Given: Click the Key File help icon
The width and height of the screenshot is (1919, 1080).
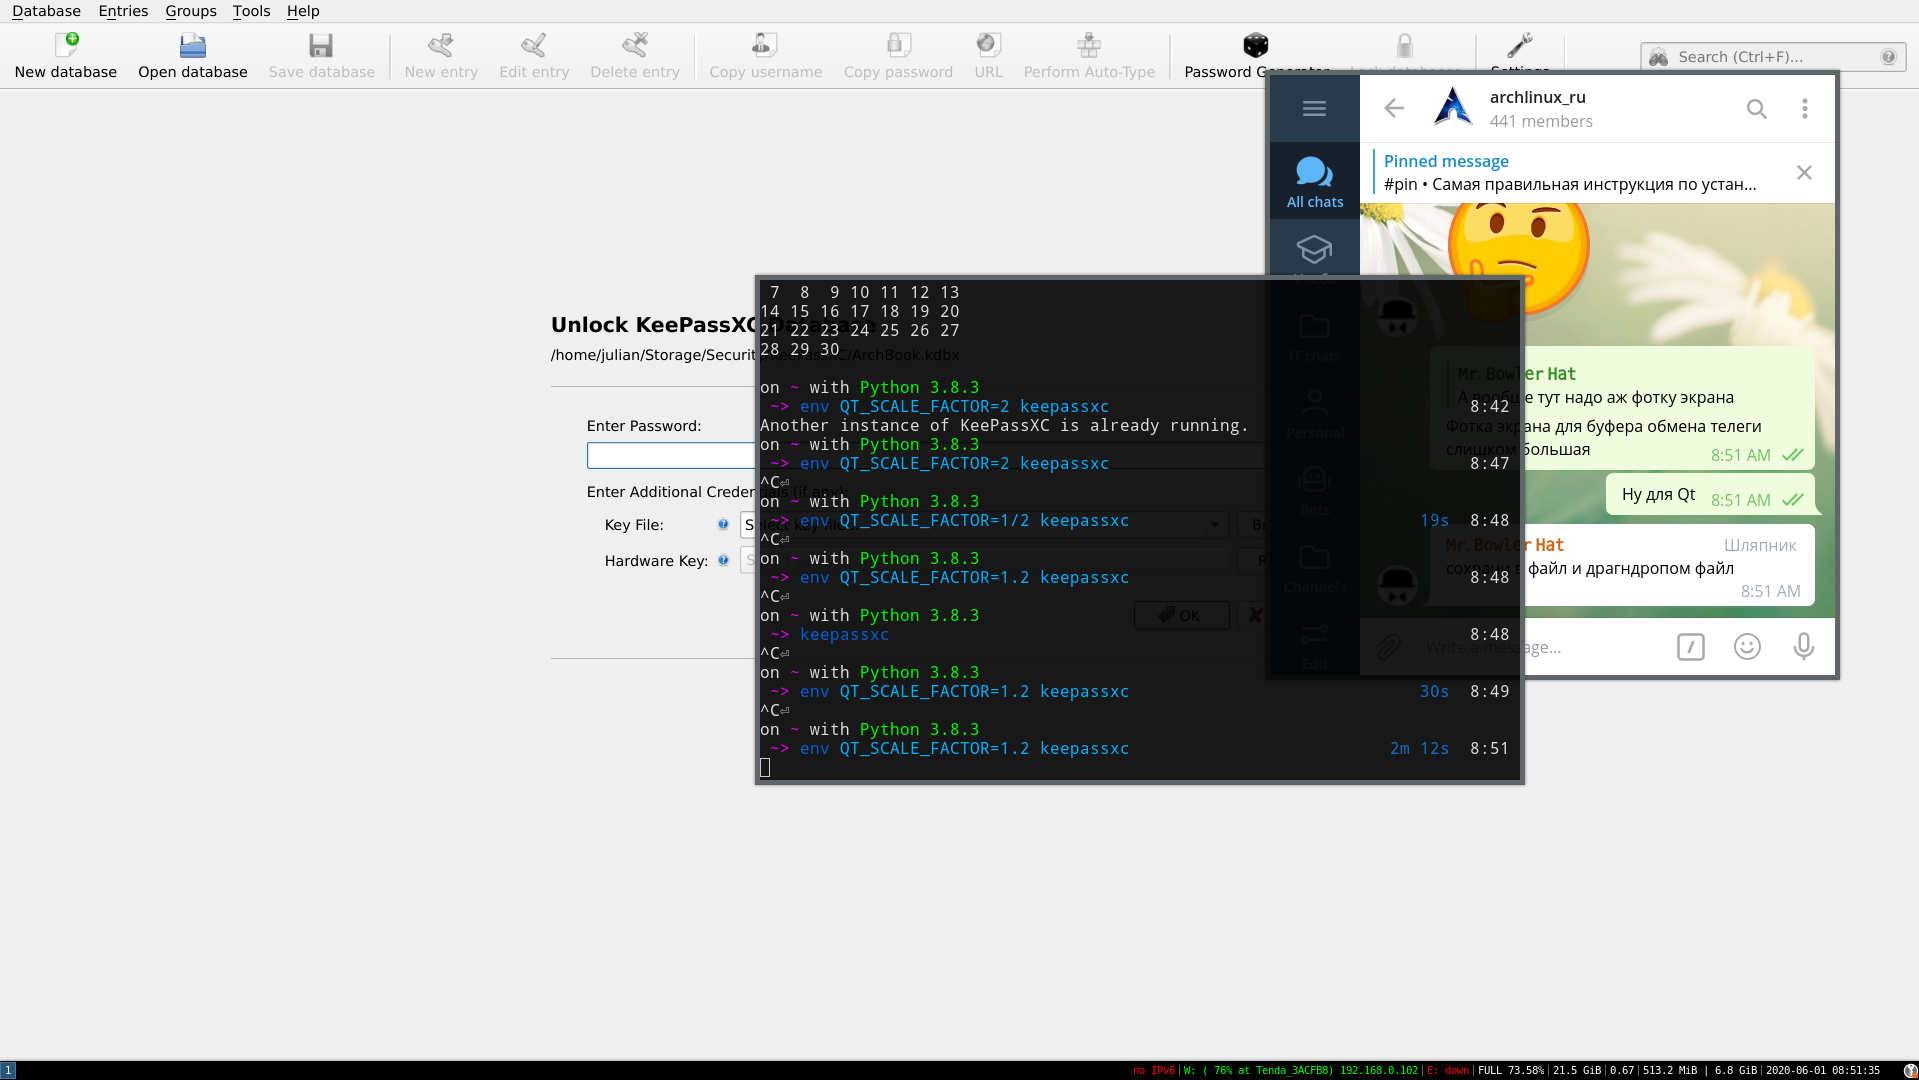Looking at the screenshot, I should [723, 524].
